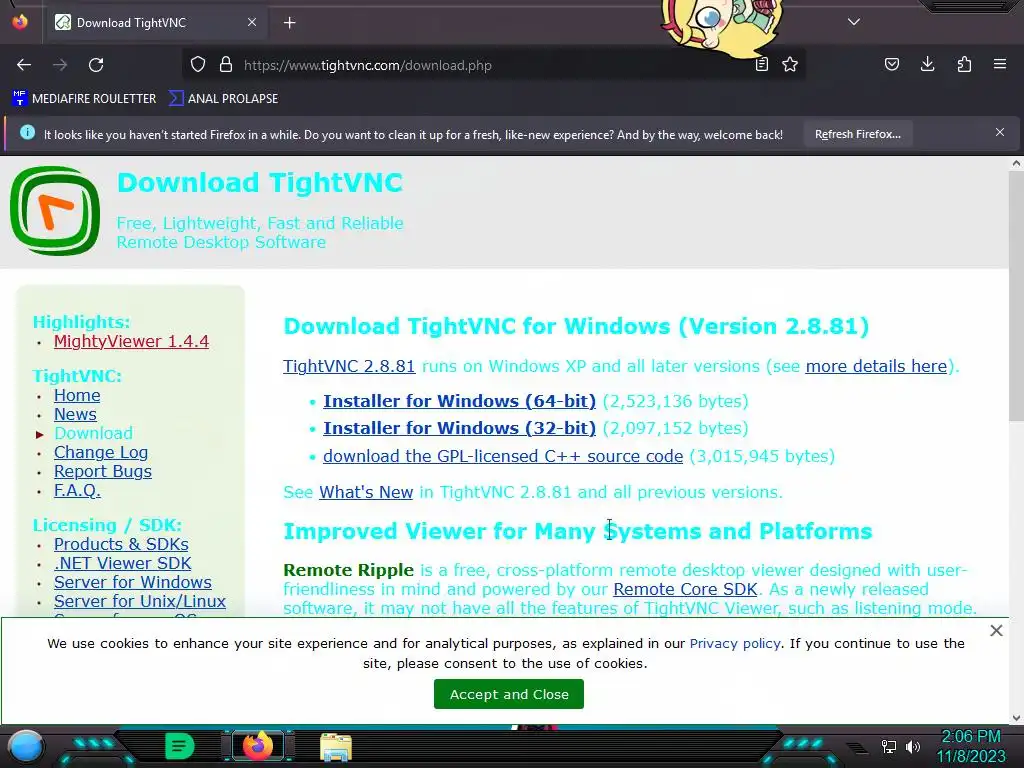Screen dimensions: 1024x768
Task: Open the Firefox application menu
Action: coord(1000,65)
